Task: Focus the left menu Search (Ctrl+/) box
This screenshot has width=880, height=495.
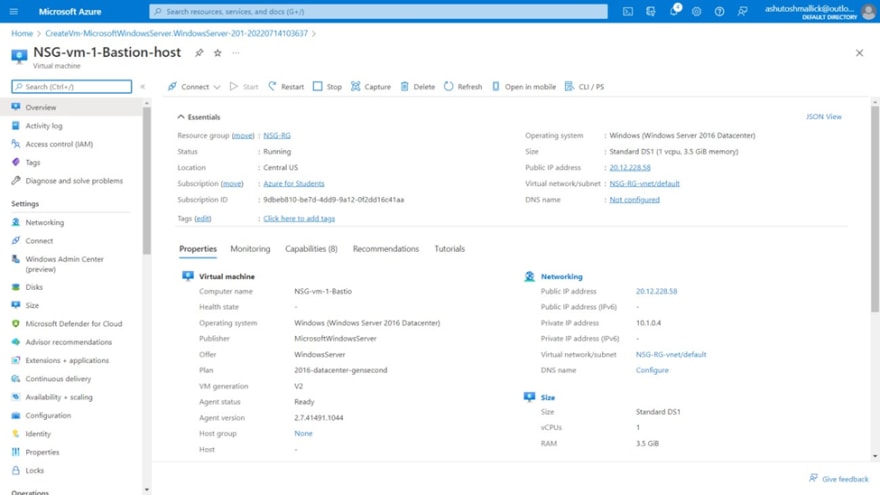Action: [x=72, y=86]
